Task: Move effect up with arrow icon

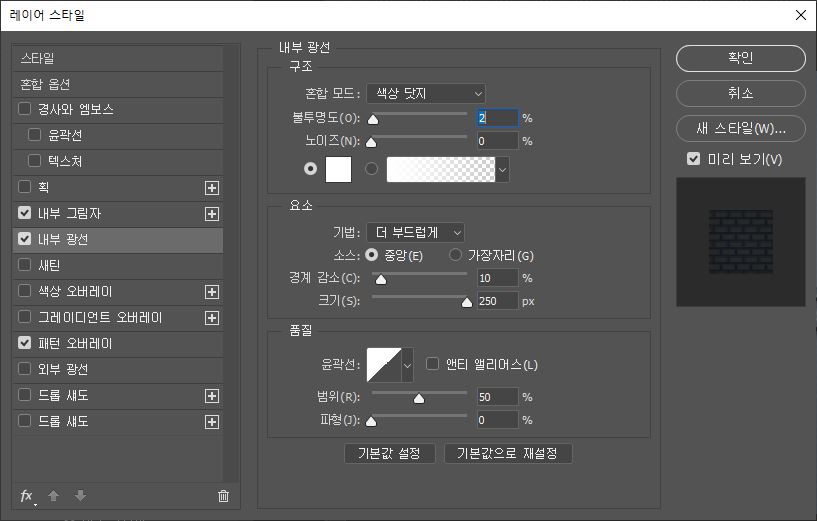Action: click(x=54, y=496)
